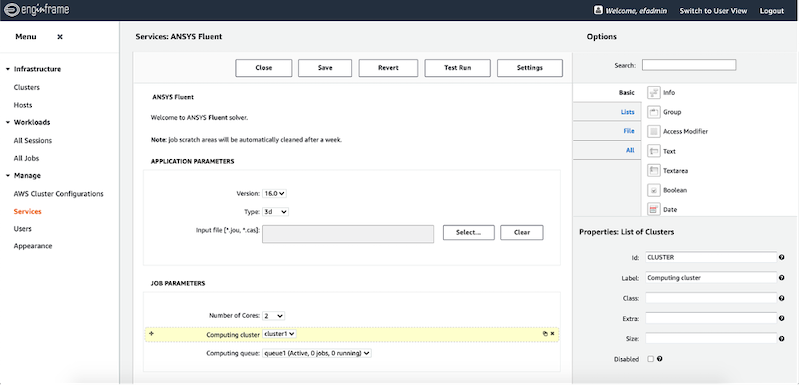Remove the Computing cluster field with X icon

coord(553,333)
